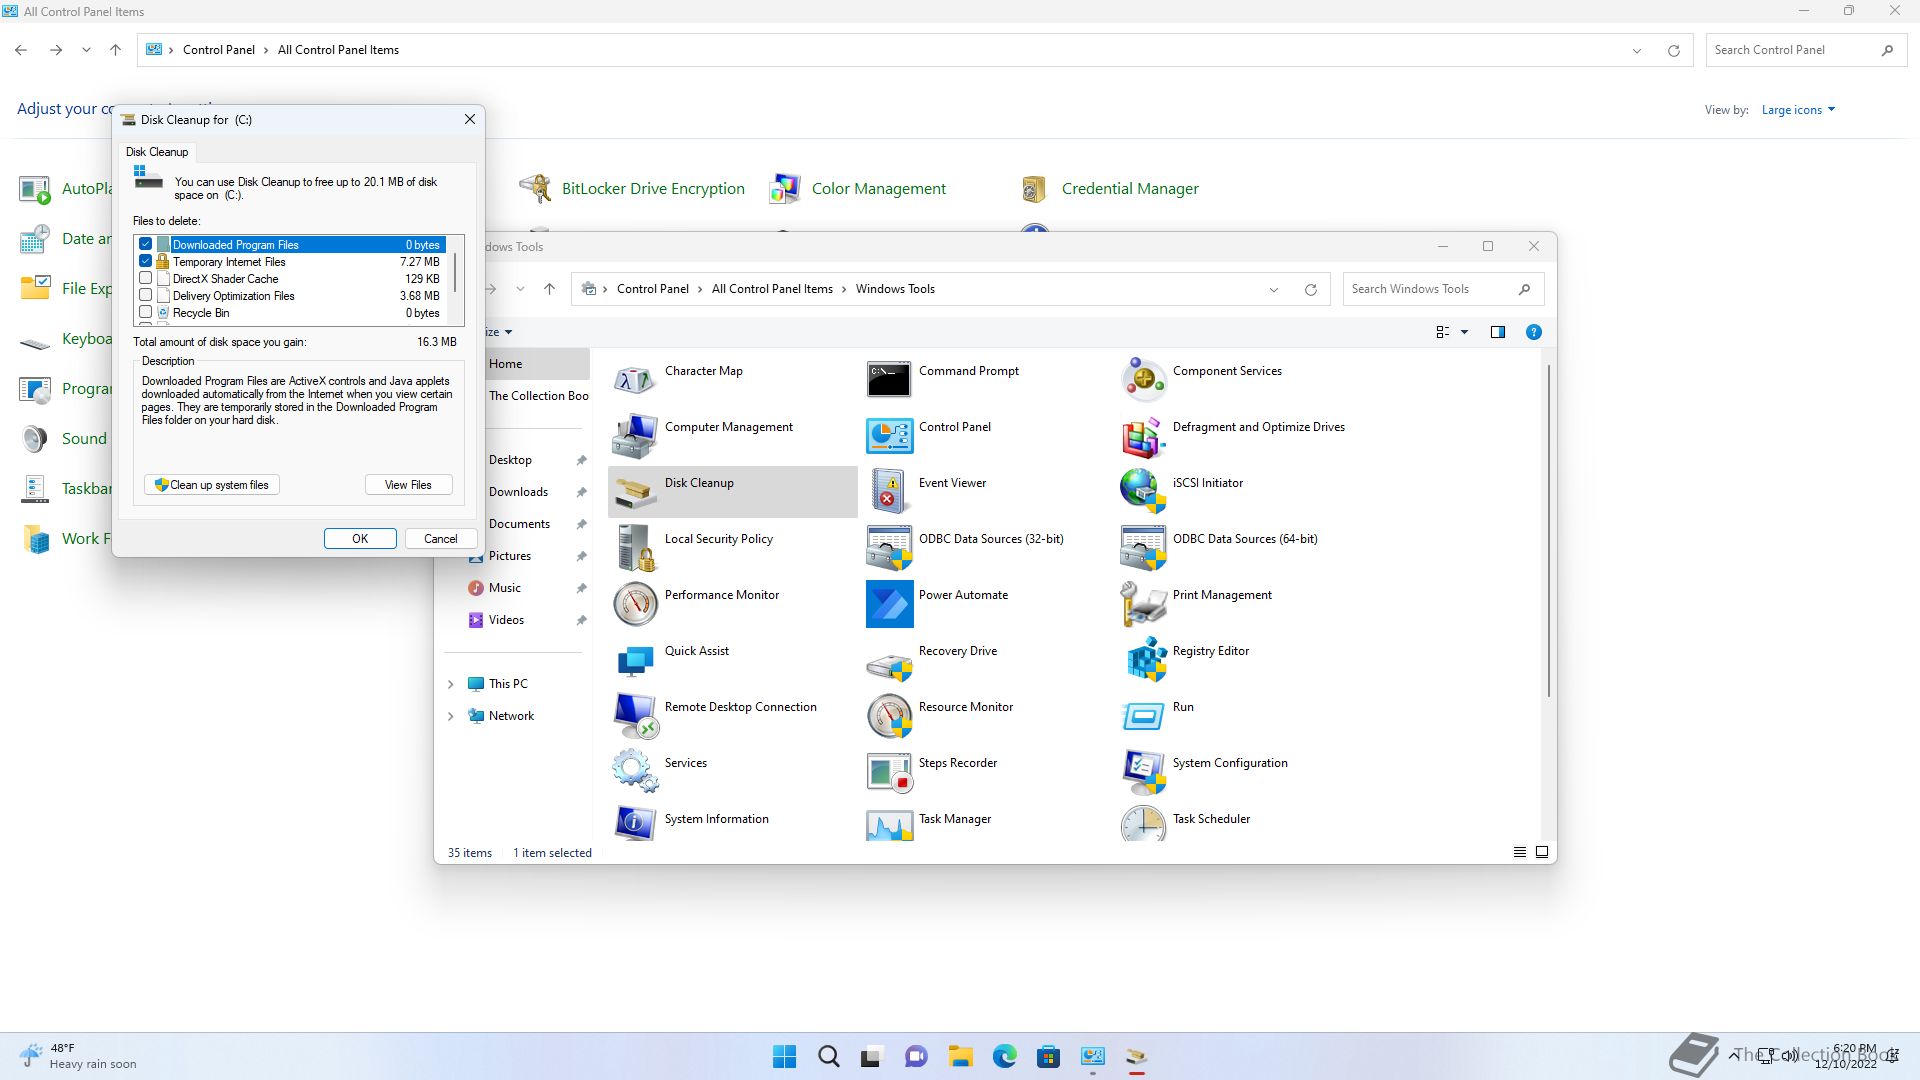Image resolution: width=1920 pixels, height=1080 pixels.
Task: Open Control Panel address bar history dropdown
Action: coord(1637,51)
